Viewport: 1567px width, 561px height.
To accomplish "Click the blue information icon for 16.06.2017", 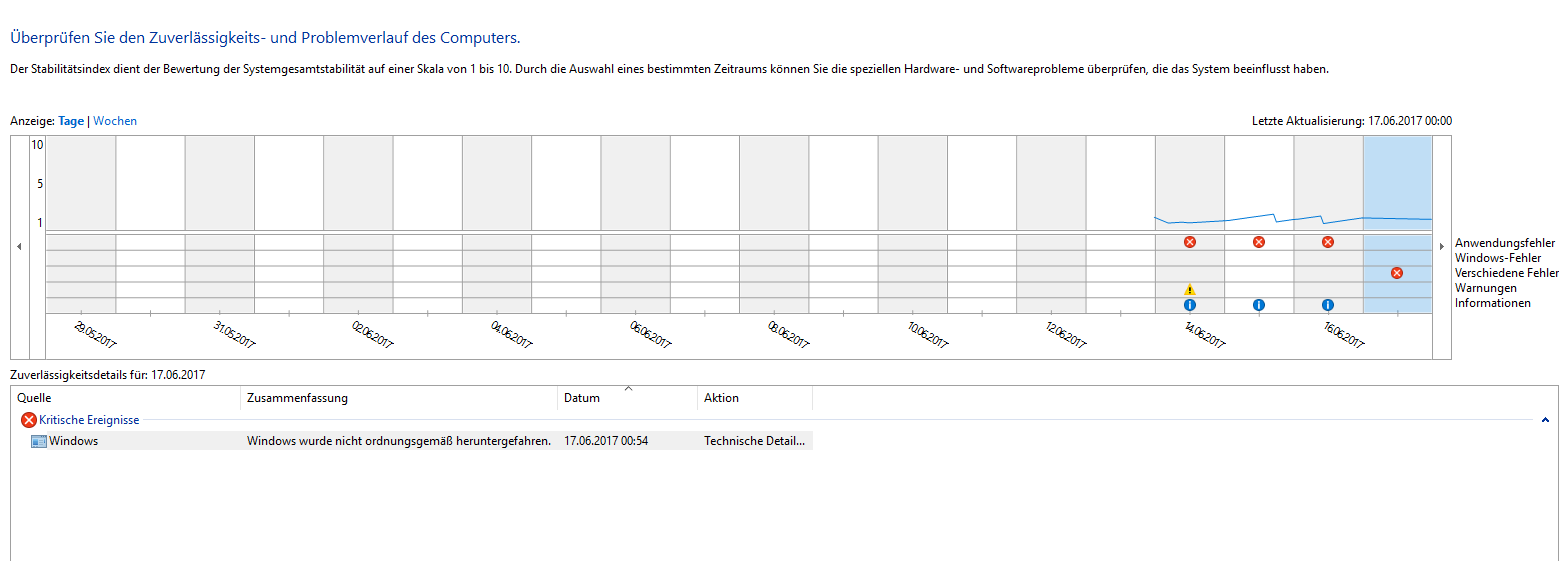I will (1328, 305).
